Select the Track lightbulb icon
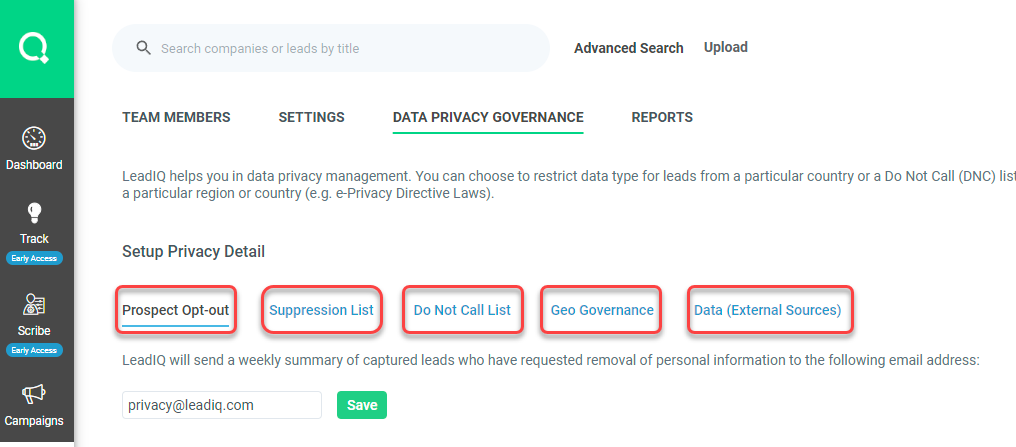The image size is (1016, 447). [34, 212]
